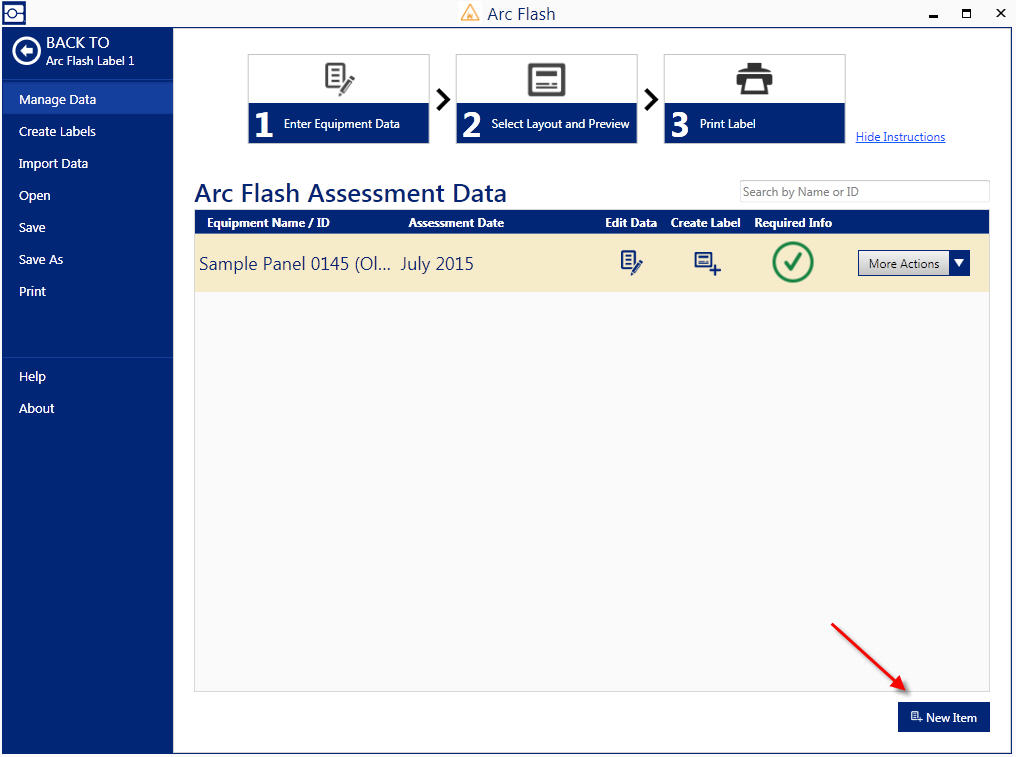The height and width of the screenshot is (757, 1016).
Task: Open the Manage Data menu item
Action: pos(58,99)
